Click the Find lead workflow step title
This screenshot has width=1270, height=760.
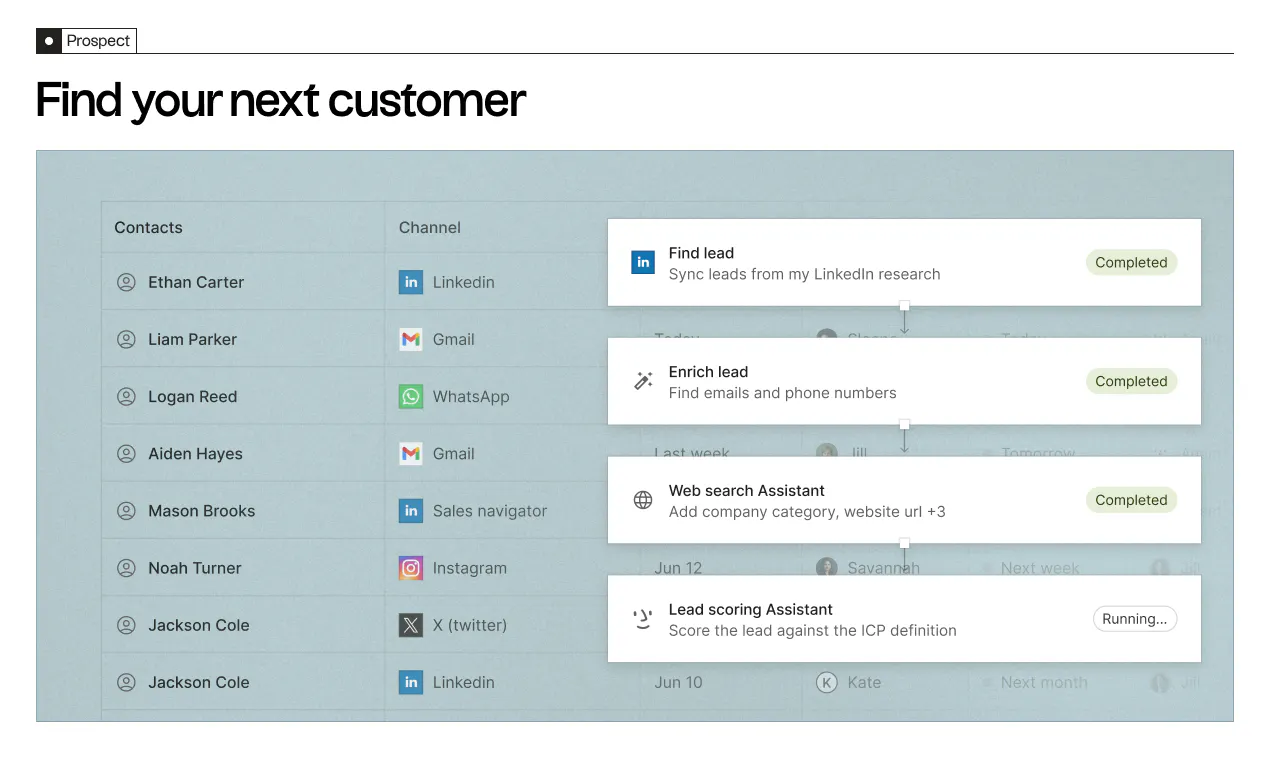(x=701, y=253)
